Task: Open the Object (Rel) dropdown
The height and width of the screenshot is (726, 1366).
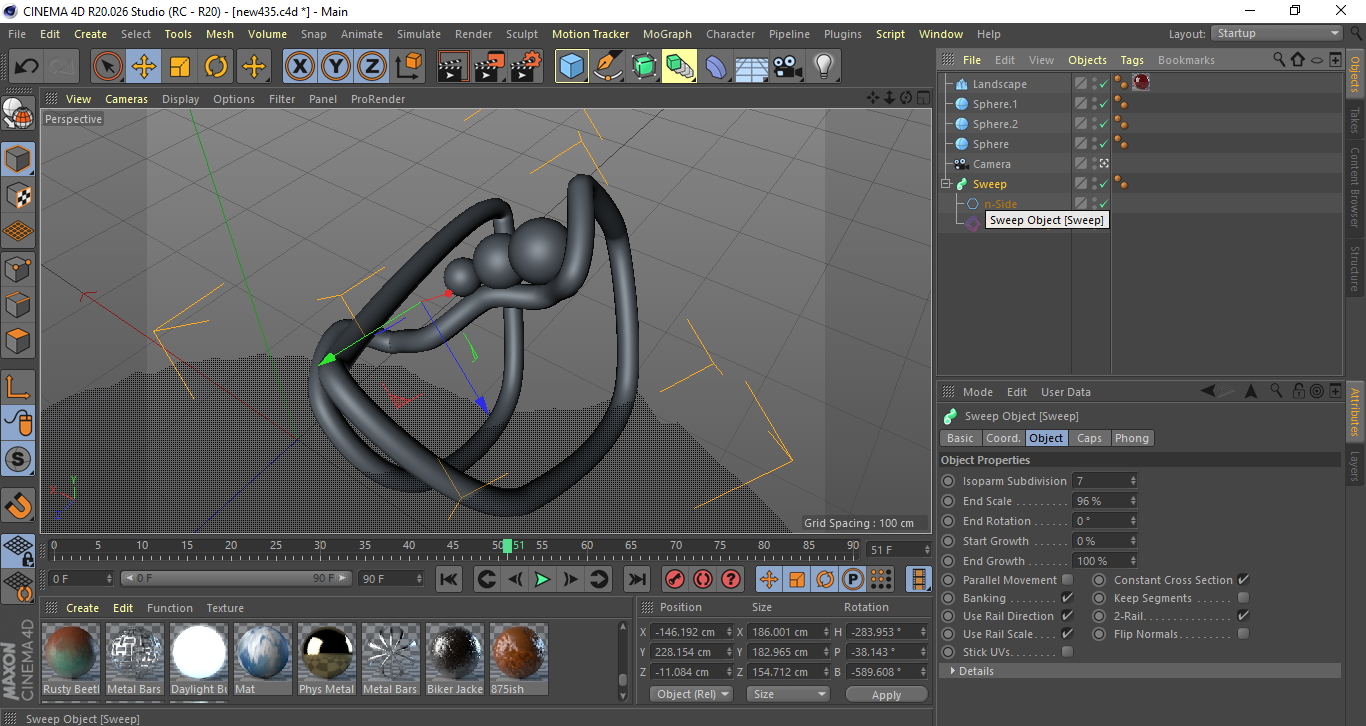Action: pos(691,693)
